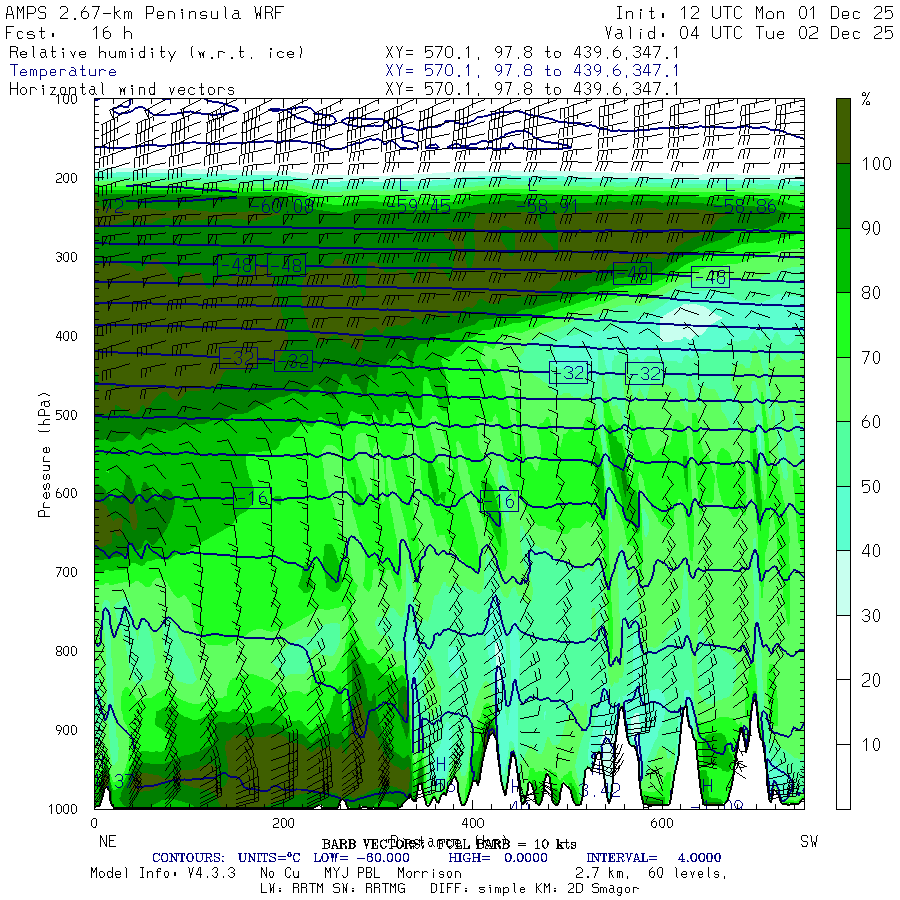This screenshot has height=900, width=900.
Task: Click the 'Model Info: V4.3.3' footer text
Action: (x=162, y=873)
